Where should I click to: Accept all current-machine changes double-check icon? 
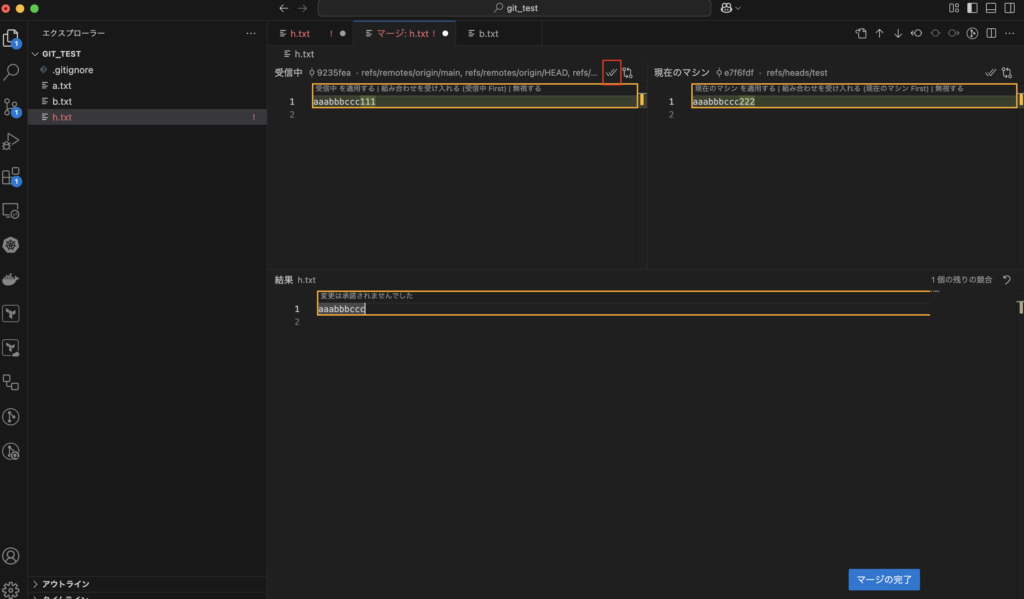(991, 73)
